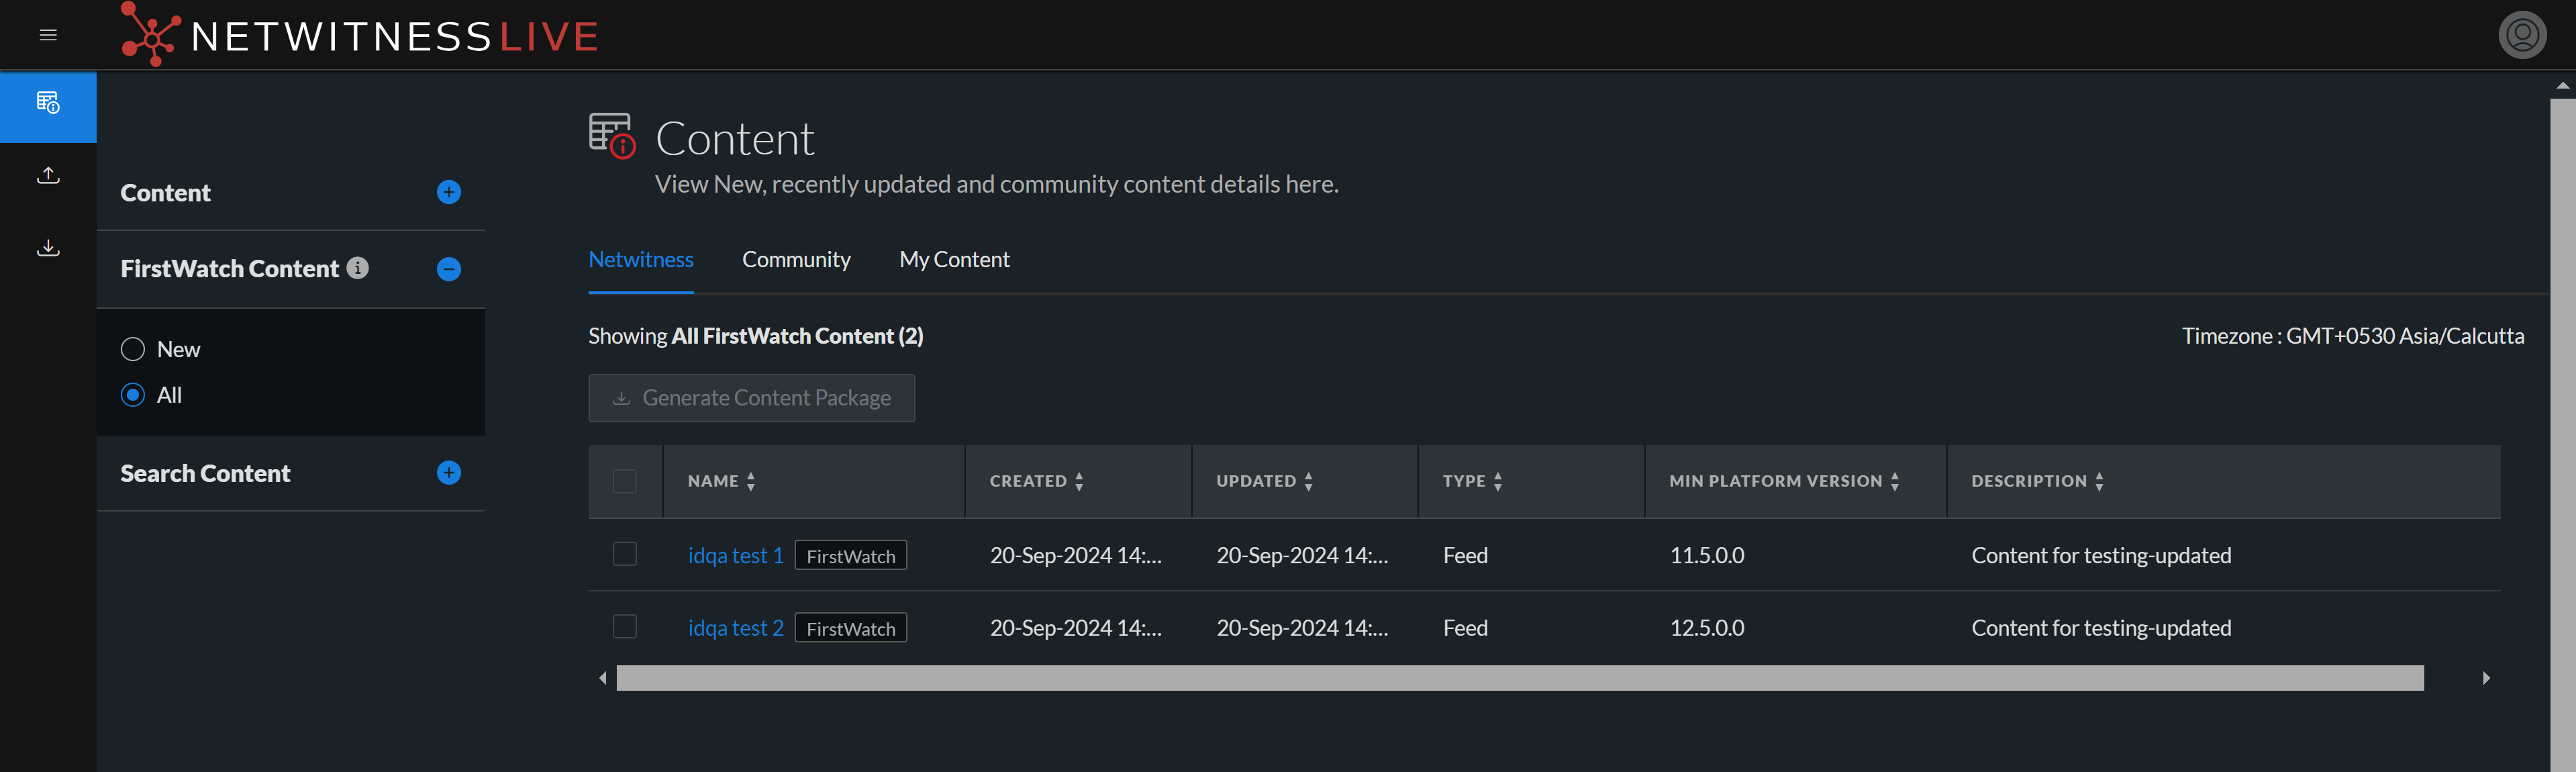Click the FirstWatch Content info icon

357,268
